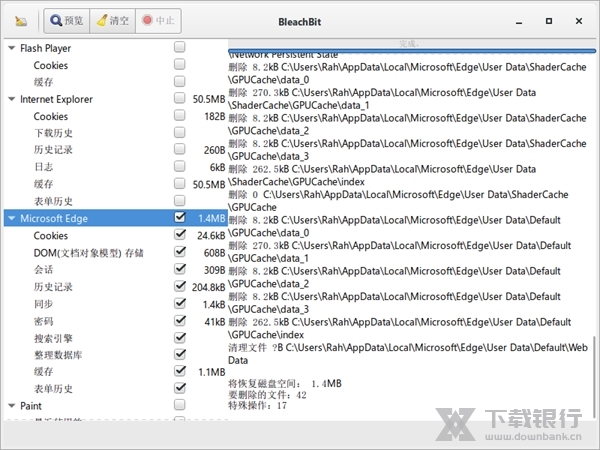Image resolution: width=600 pixels, height=450 pixels.
Task: Maximize the BleachBit window
Action: [x=552, y=18]
